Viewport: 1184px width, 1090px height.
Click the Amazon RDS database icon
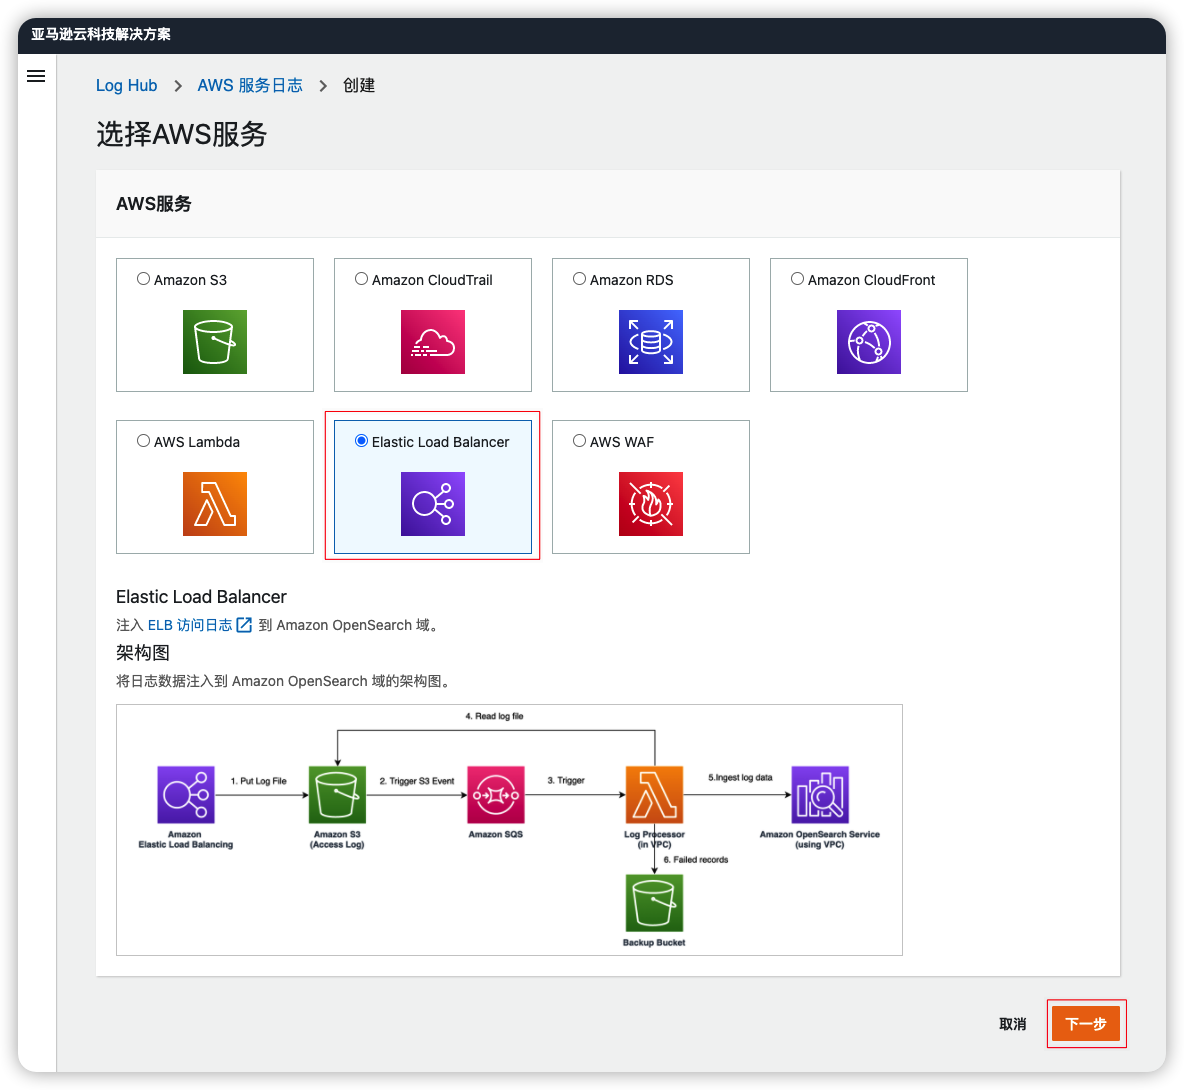tap(651, 342)
